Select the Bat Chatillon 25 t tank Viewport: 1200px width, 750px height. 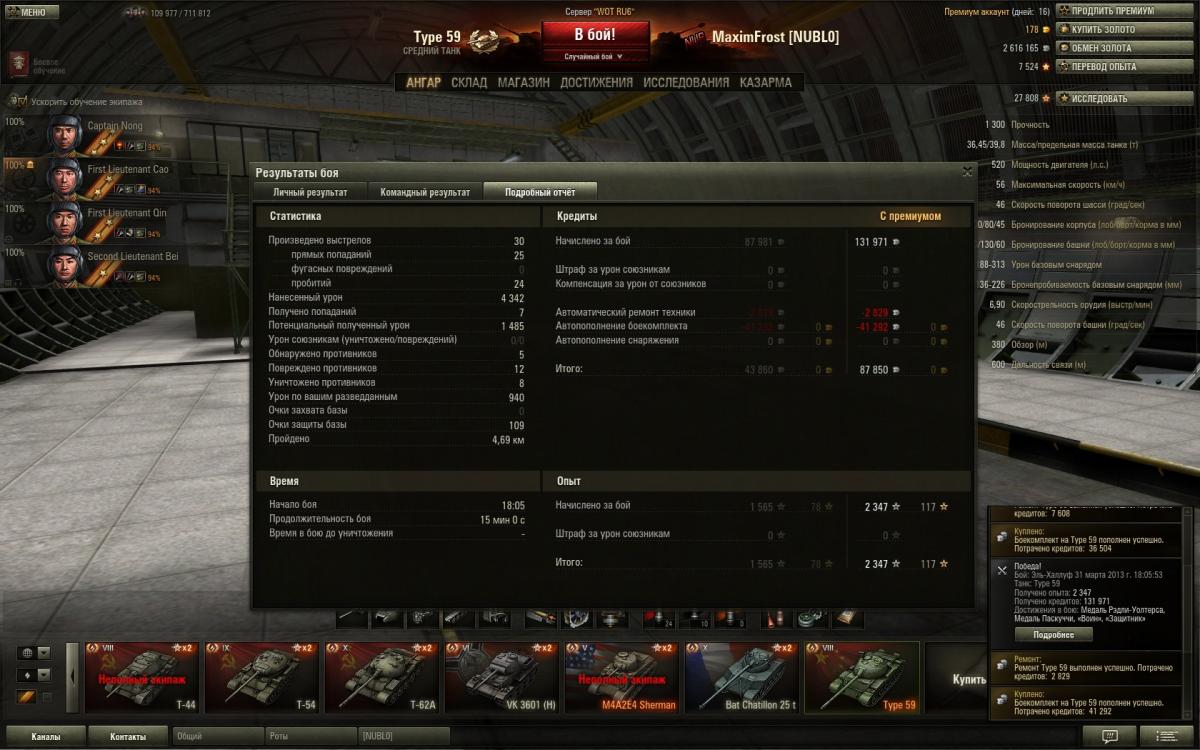tap(742, 677)
